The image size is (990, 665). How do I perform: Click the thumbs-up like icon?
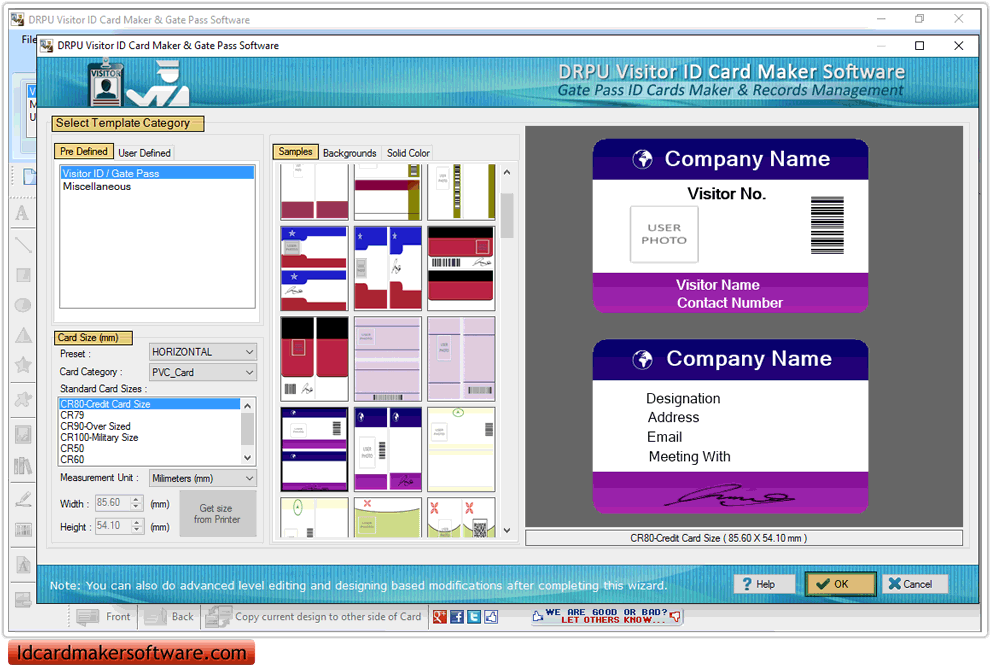click(491, 617)
